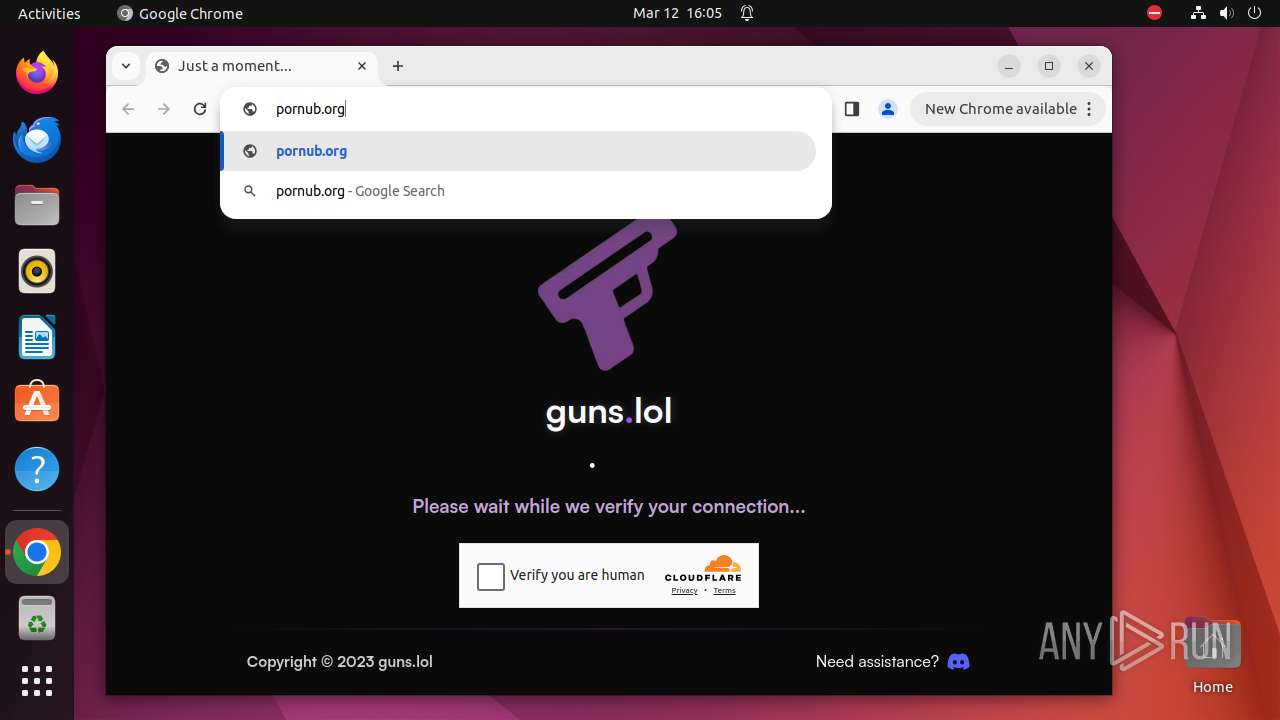Choose the pornub.org Google Search suggestion
Screen dimensions: 1280x720
click(518, 191)
